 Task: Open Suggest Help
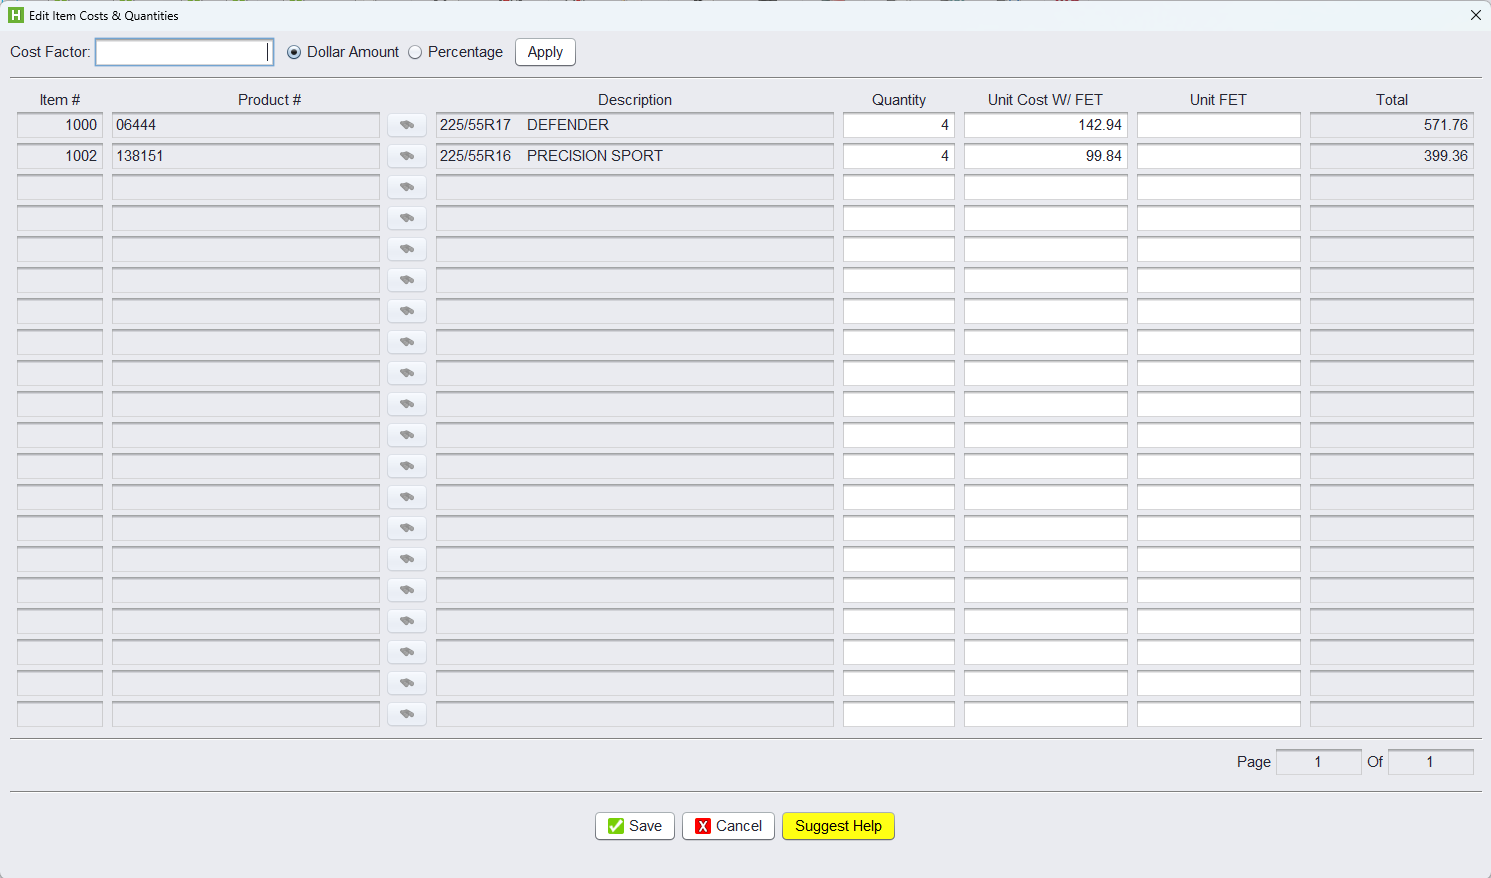point(838,826)
